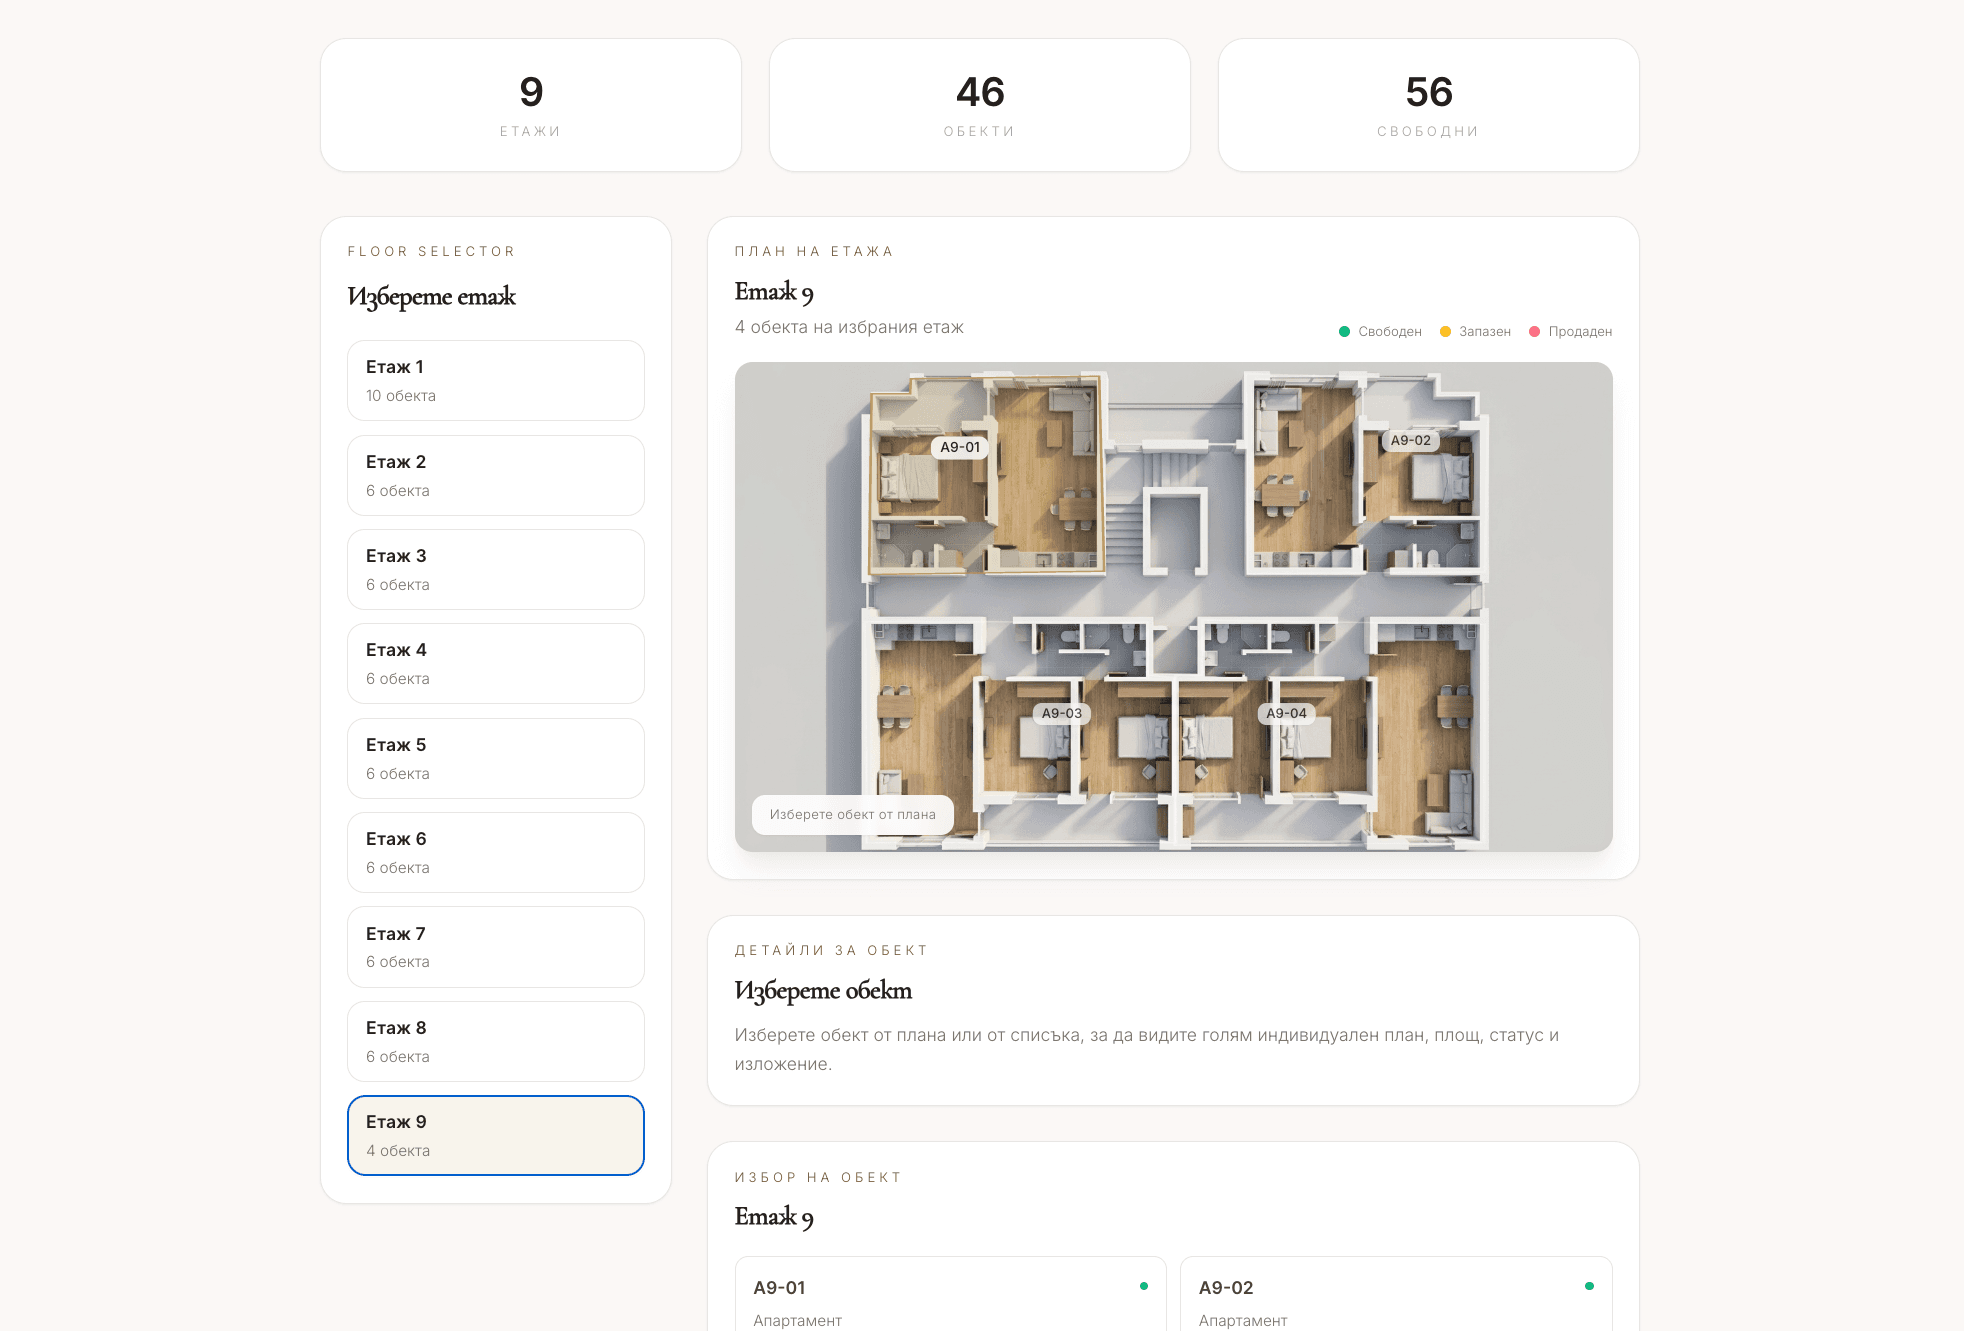This screenshot has width=1964, height=1331.
Task: Click the green Свободен legend dot
Action: tap(1344, 331)
